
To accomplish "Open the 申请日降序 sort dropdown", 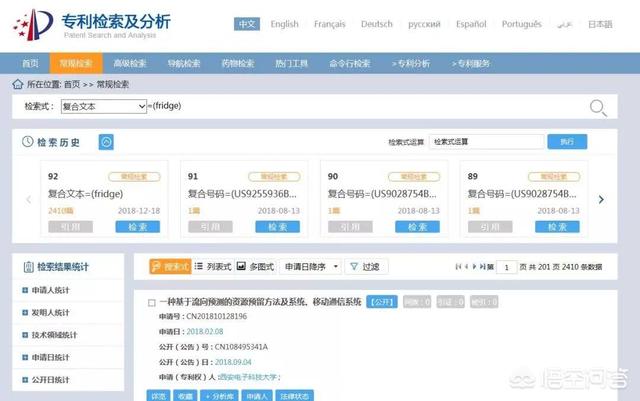I will (x=310, y=267).
